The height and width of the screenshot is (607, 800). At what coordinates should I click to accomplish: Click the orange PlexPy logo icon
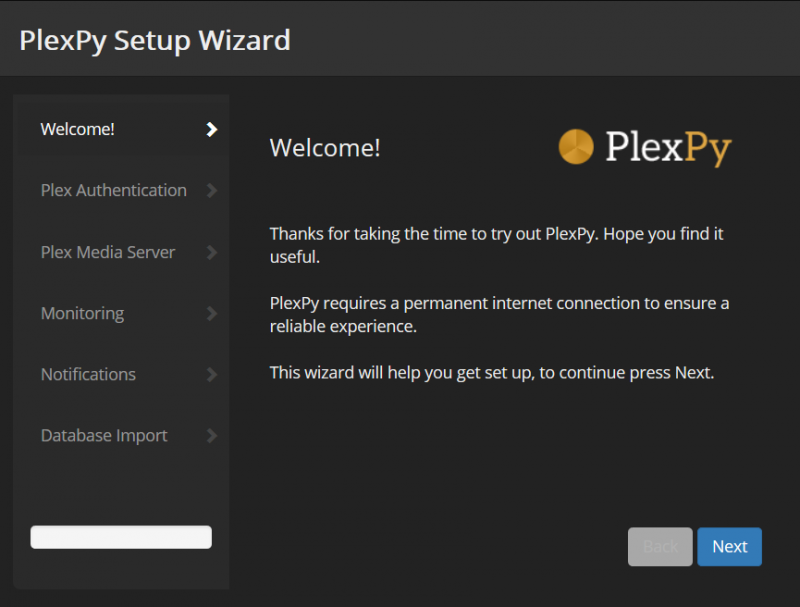(576, 147)
